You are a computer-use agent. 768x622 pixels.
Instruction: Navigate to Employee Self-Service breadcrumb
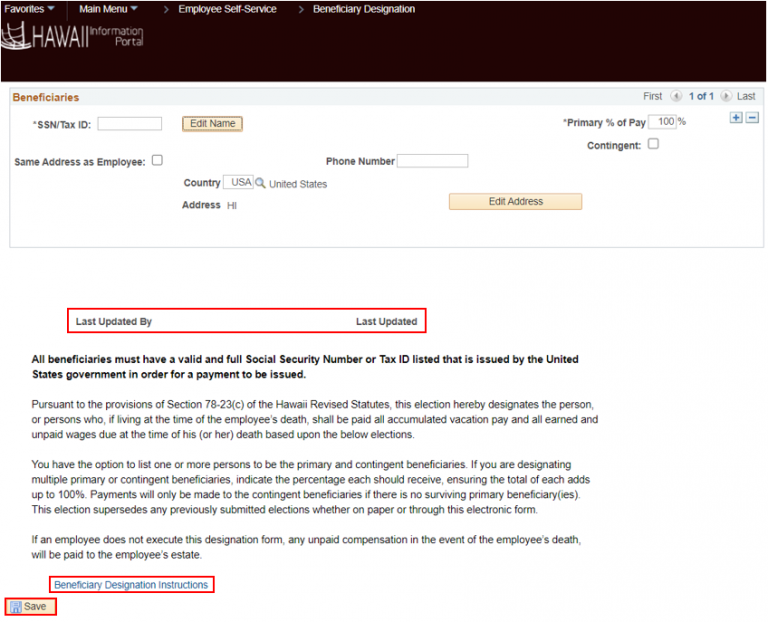click(x=221, y=9)
